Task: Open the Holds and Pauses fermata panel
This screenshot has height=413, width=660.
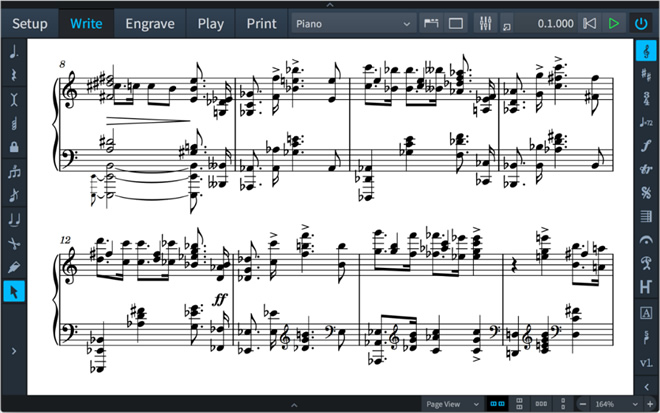Action: (646, 240)
